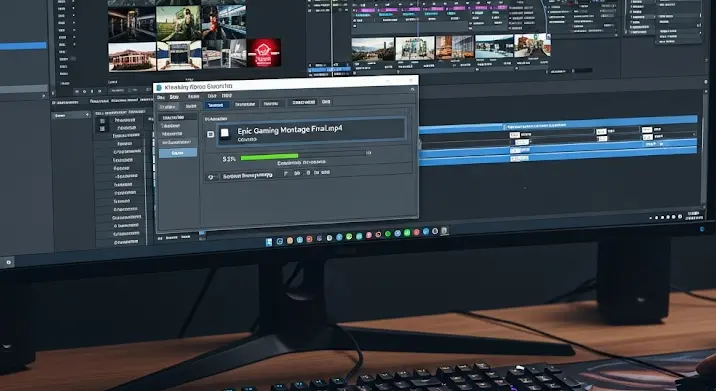Open the Windows Start icon on the taskbar

[x=269, y=242]
